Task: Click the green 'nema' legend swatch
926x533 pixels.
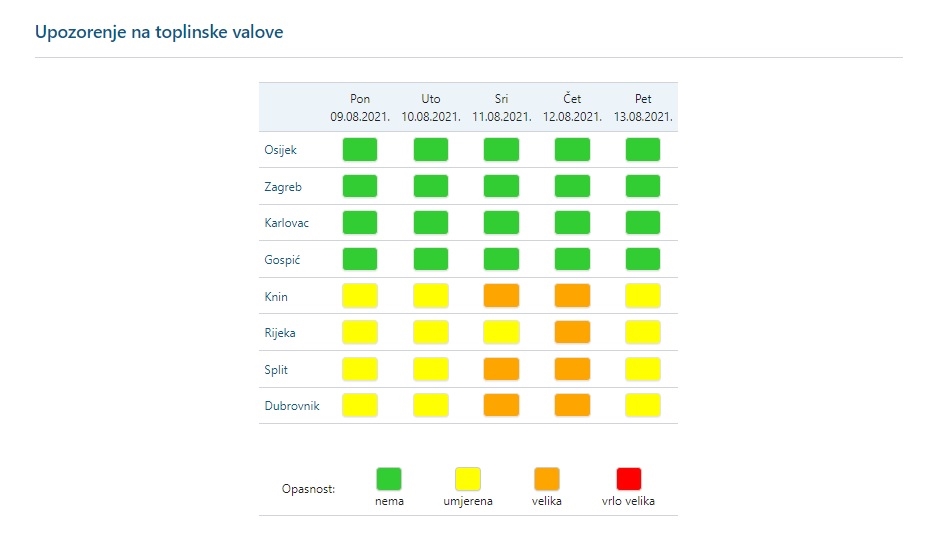Action: 389,479
